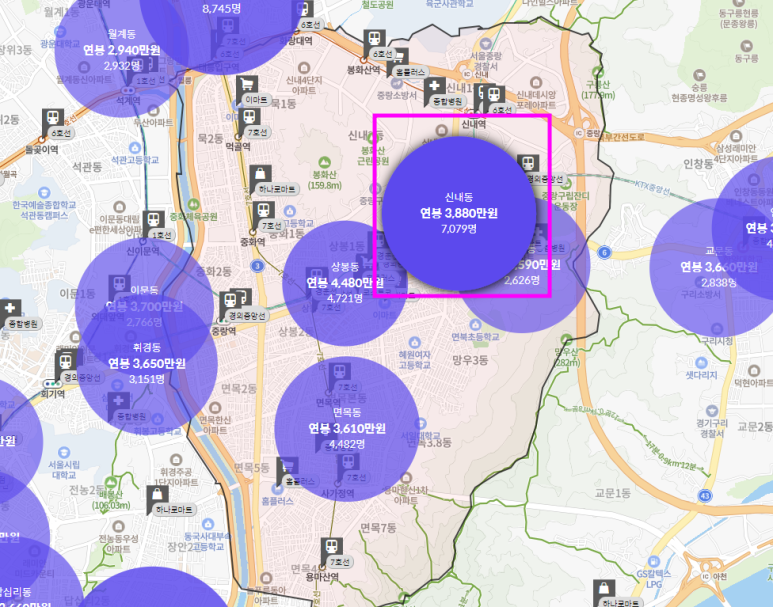
Task: Click the 6호선 subway marker at 신내역
Action: coord(494,95)
